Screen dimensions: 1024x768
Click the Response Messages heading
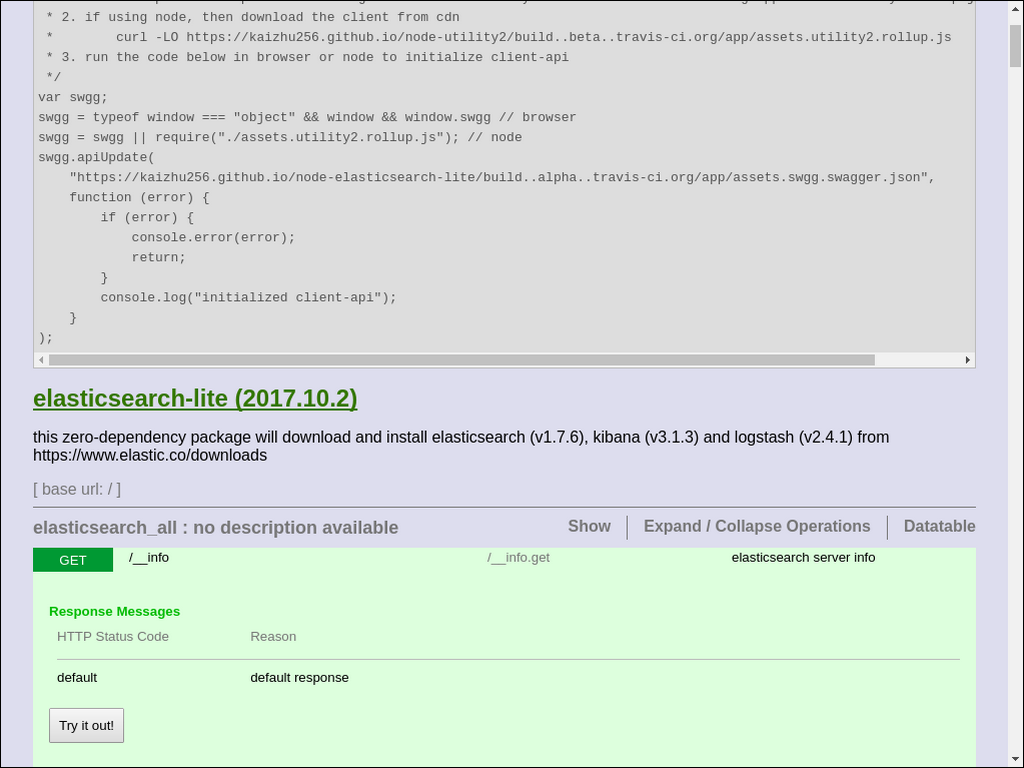(114, 612)
